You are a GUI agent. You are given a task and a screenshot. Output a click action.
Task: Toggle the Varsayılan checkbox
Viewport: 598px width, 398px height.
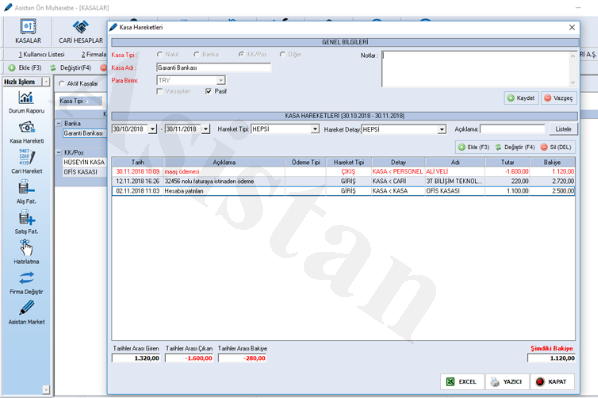click(x=160, y=91)
